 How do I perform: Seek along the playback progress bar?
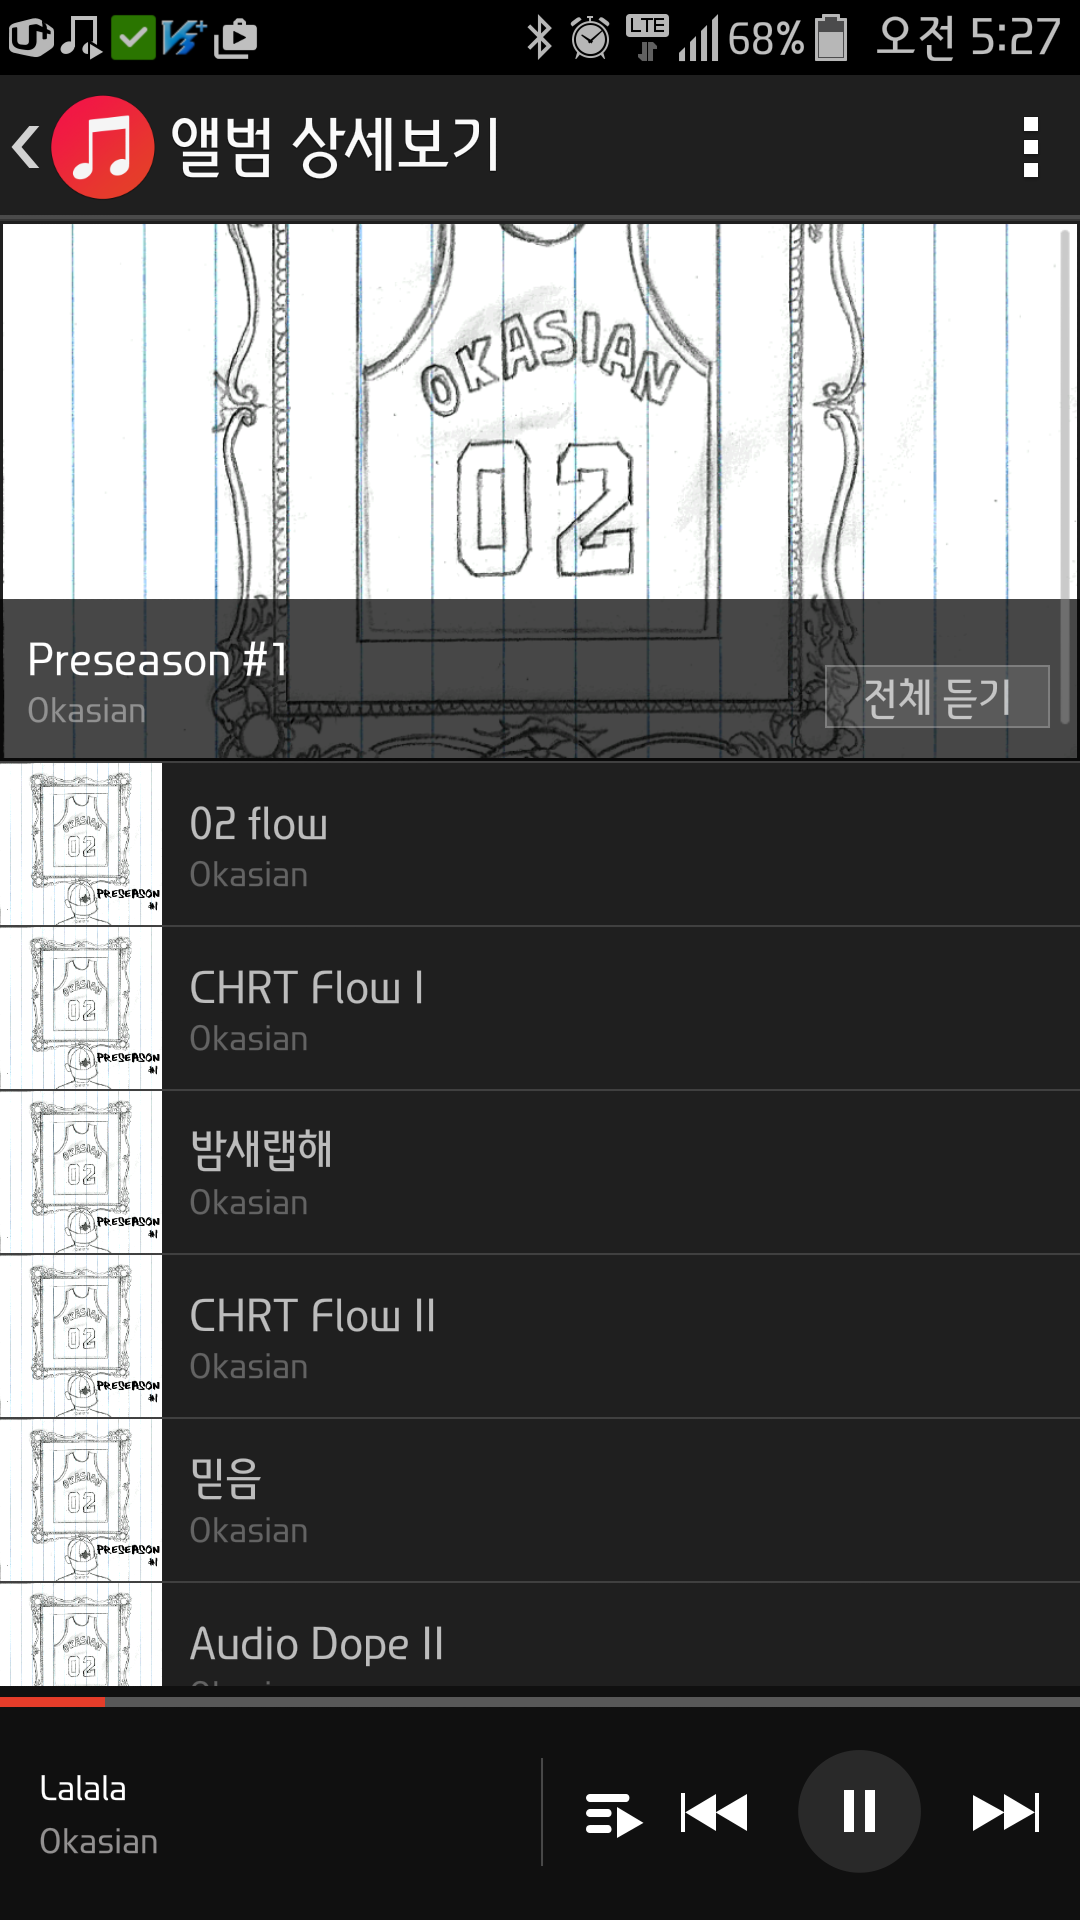[x=540, y=1701]
